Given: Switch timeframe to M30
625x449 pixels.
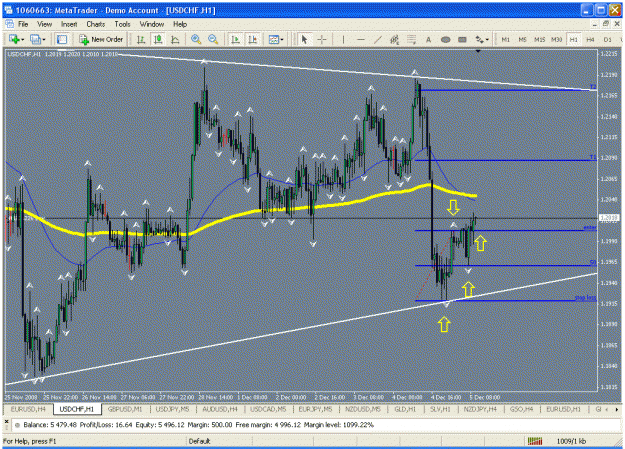Looking at the screenshot, I should 556,39.
